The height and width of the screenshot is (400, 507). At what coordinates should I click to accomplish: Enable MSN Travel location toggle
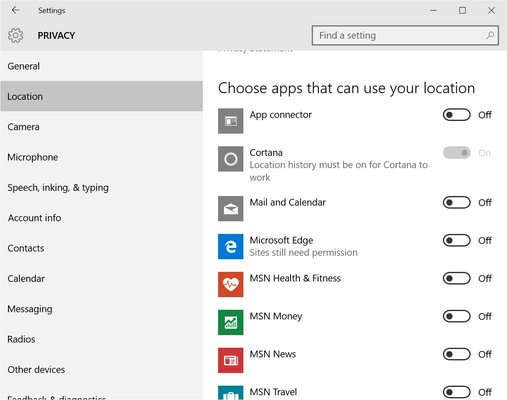click(456, 392)
